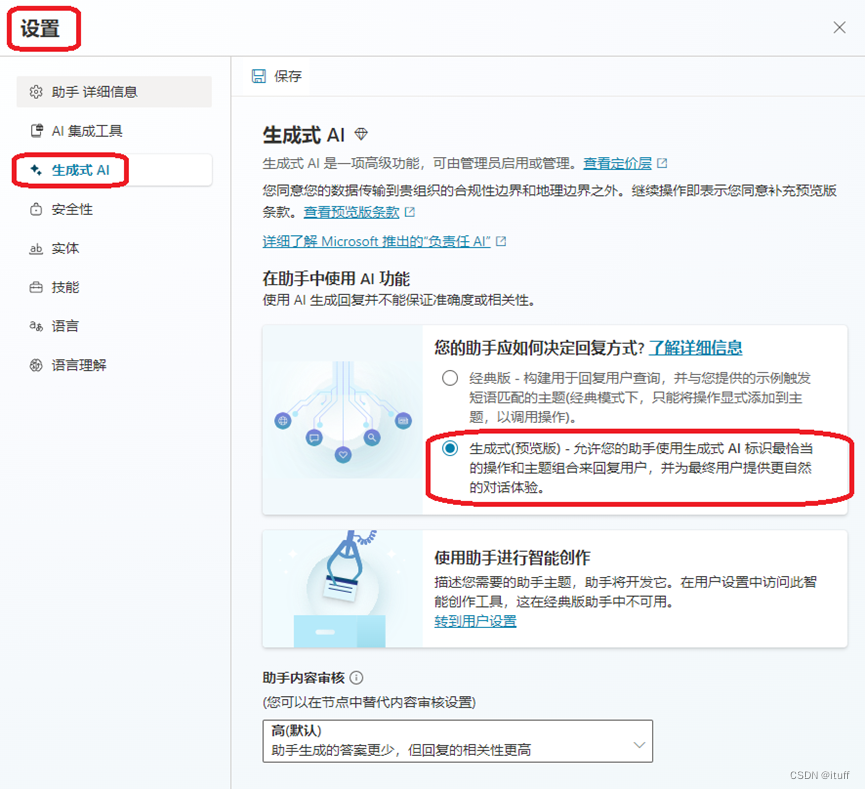The width and height of the screenshot is (865, 789).
Task: Click the premium diamond icon next to 生成式 AI heading
Action: pyautogui.click(x=361, y=134)
